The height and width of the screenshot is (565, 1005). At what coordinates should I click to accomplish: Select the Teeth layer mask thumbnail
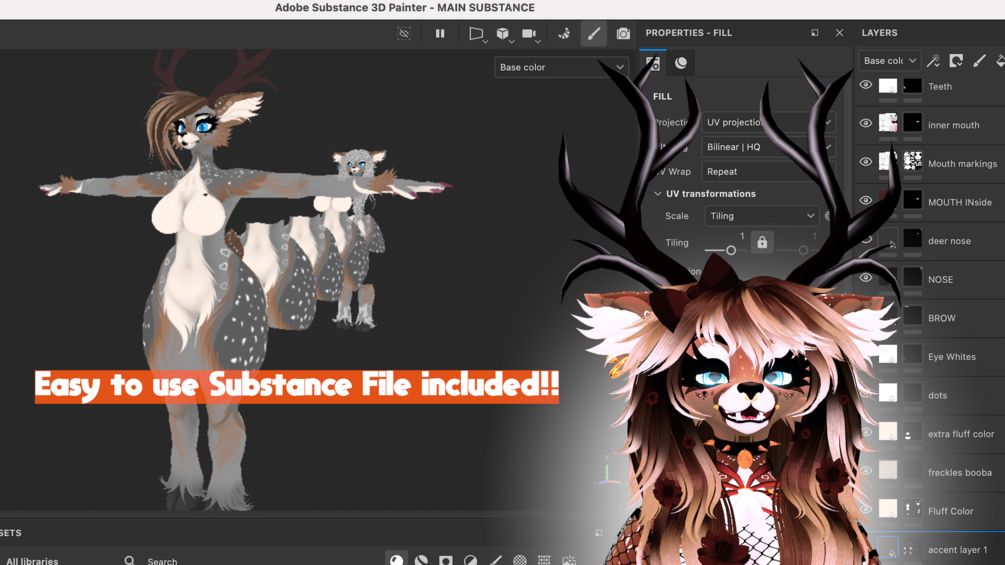(x=912, y=86)
